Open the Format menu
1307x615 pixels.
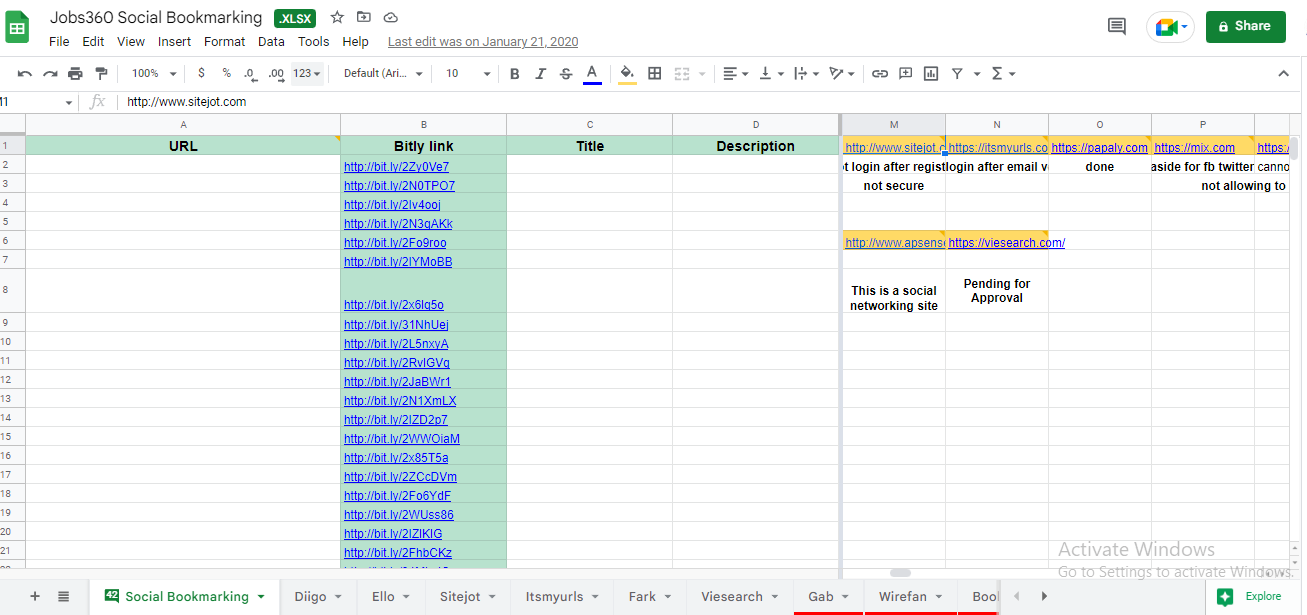tap(224, 42)
